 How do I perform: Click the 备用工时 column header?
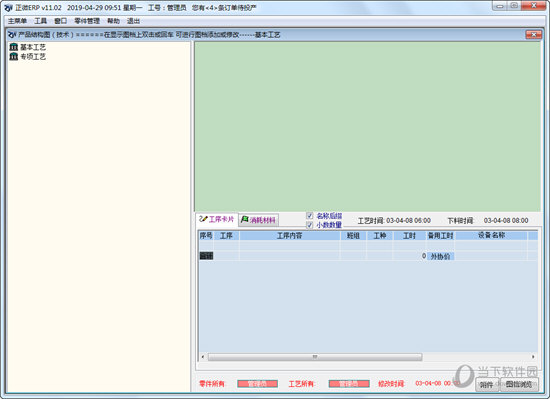click(441, 236)
